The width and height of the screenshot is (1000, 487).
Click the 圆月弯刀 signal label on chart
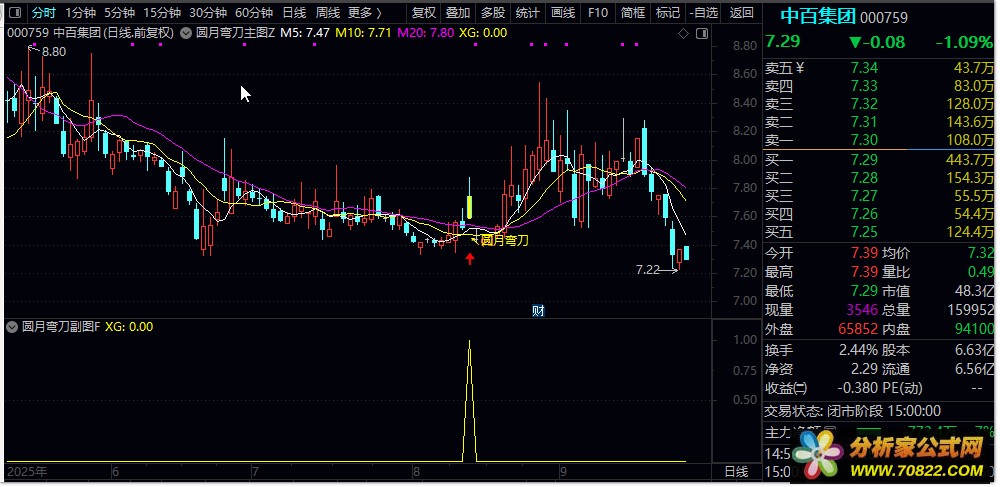pyautogui.click(x=504, y=240)
